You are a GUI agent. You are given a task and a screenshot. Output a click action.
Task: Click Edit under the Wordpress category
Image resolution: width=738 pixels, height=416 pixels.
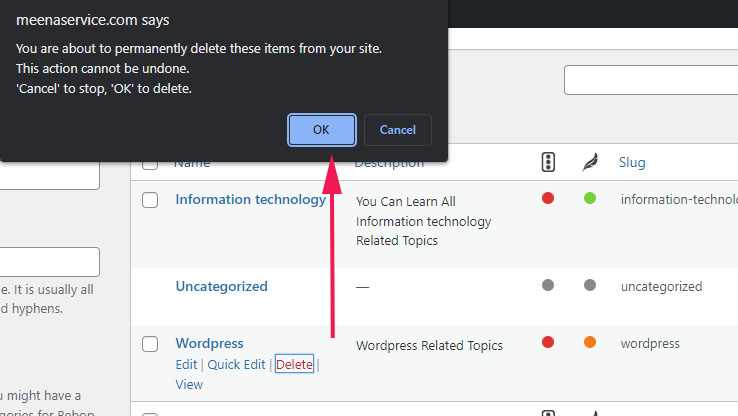click(186, 365)
